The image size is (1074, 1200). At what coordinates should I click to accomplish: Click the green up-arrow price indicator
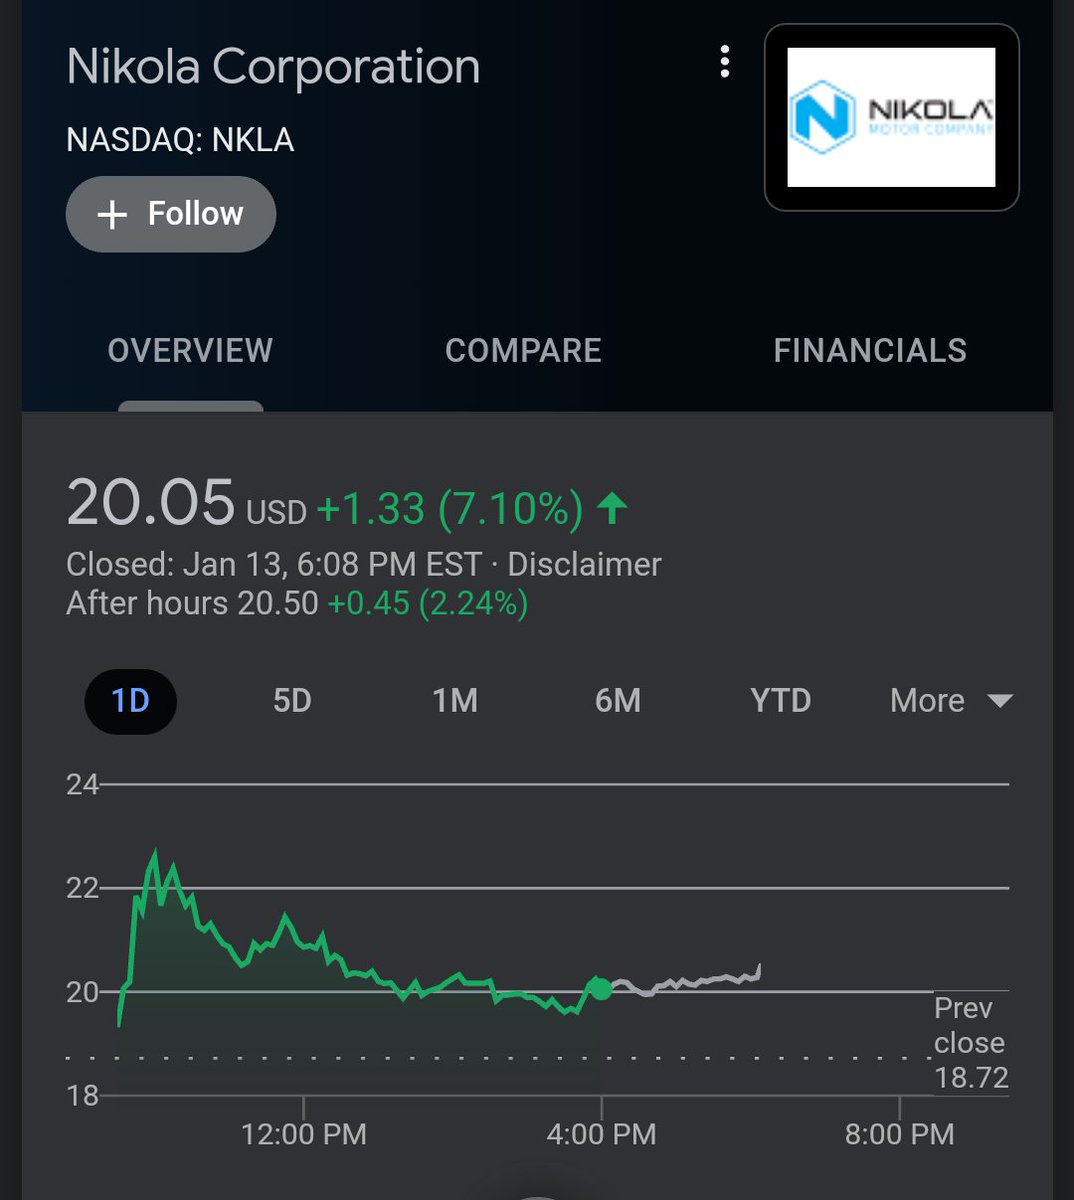[612, 508]
